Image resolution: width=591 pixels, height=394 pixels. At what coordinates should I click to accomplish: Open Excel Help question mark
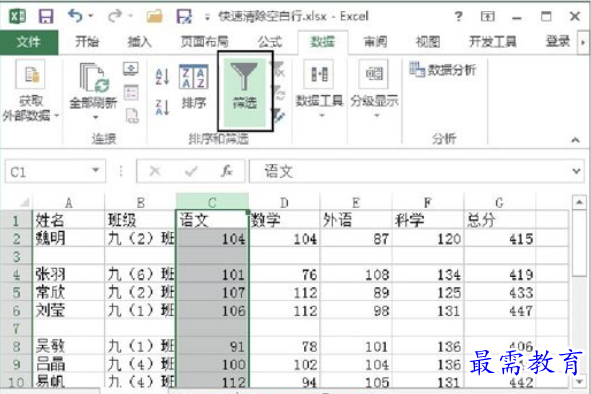coord(458,16)
